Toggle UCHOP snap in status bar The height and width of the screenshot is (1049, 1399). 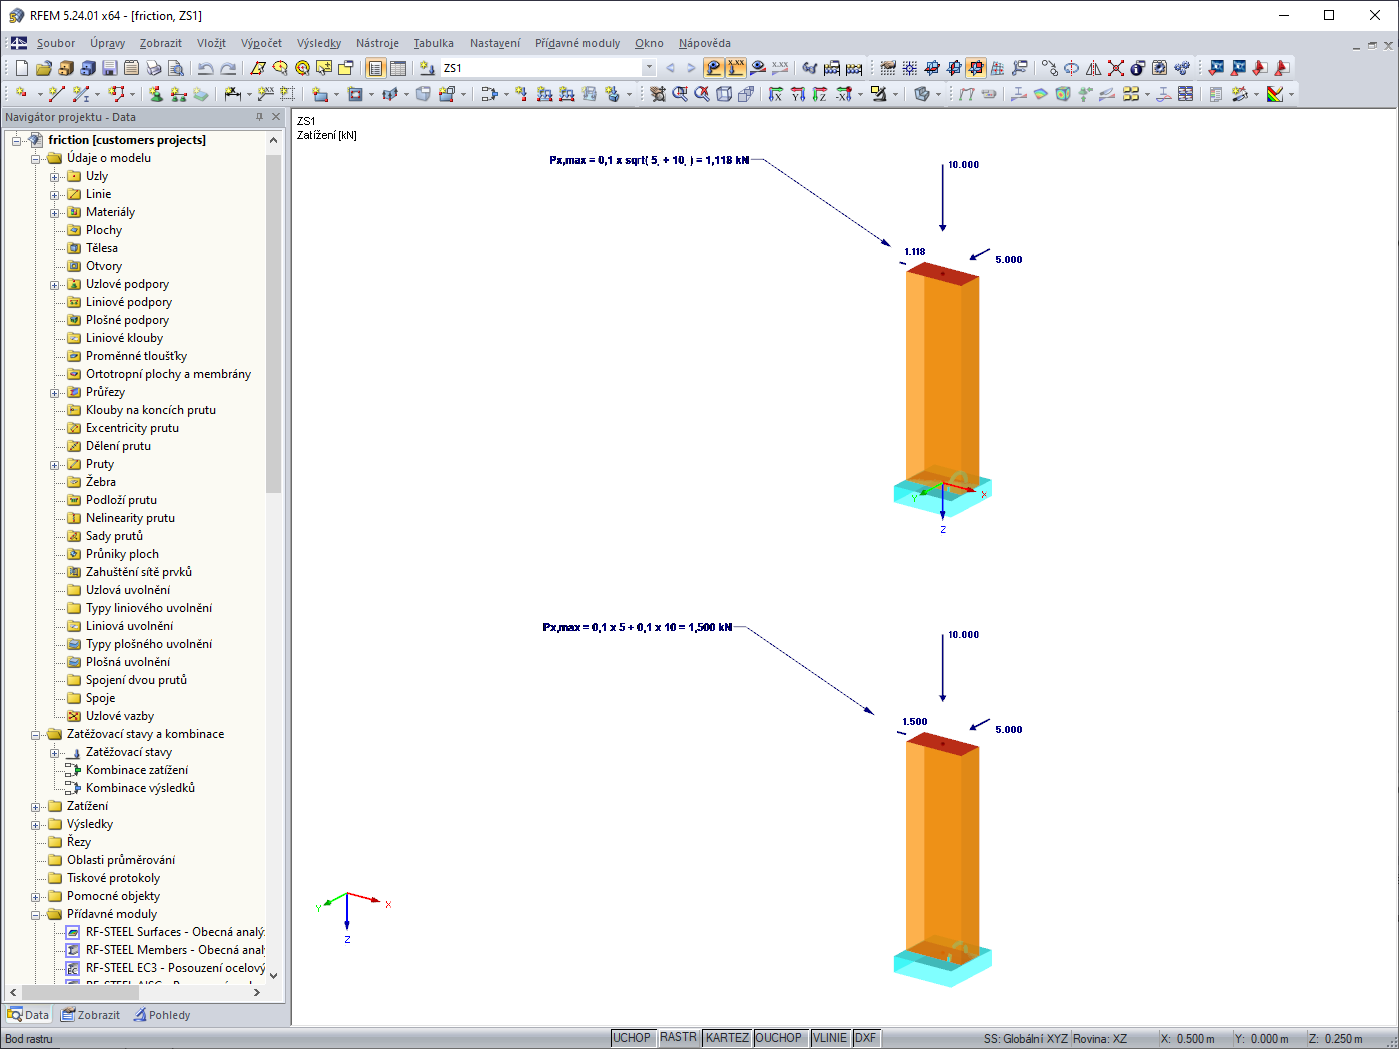tap(632, 1038)
